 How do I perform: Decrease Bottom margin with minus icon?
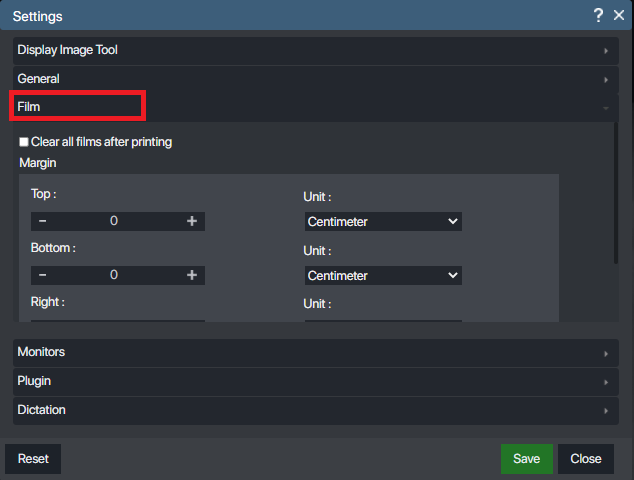[x=43, y=275]
